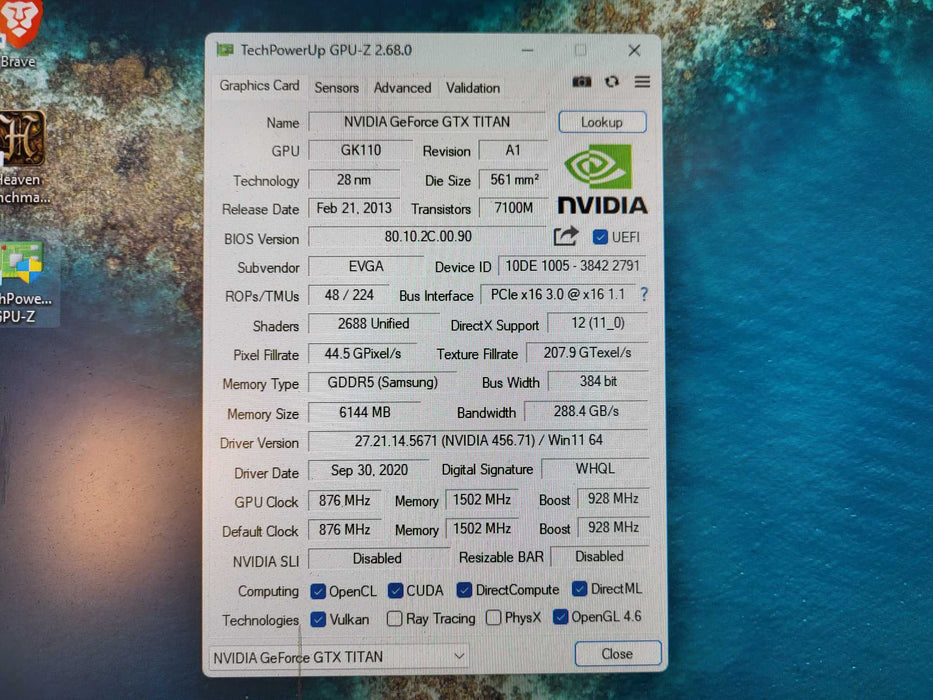
Task: Click the GPU Clock row Boost 928 MHz field
Action: point(613,498)
